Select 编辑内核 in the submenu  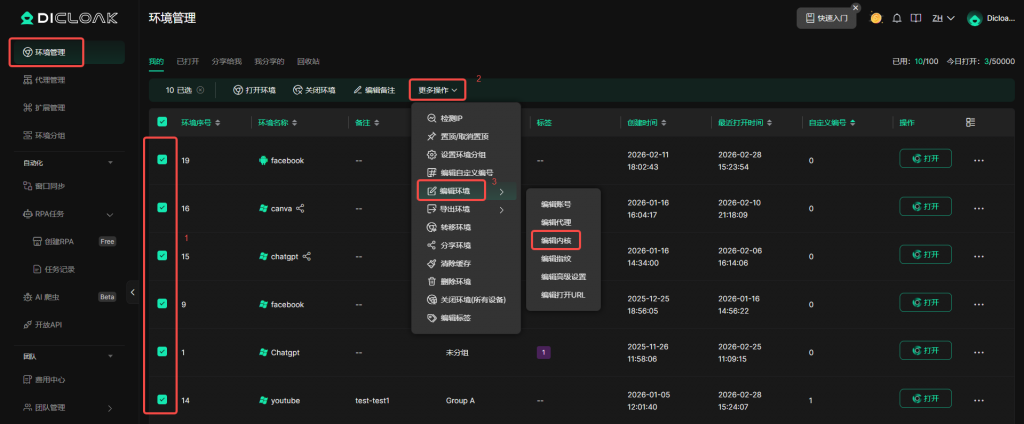point(555,240)
